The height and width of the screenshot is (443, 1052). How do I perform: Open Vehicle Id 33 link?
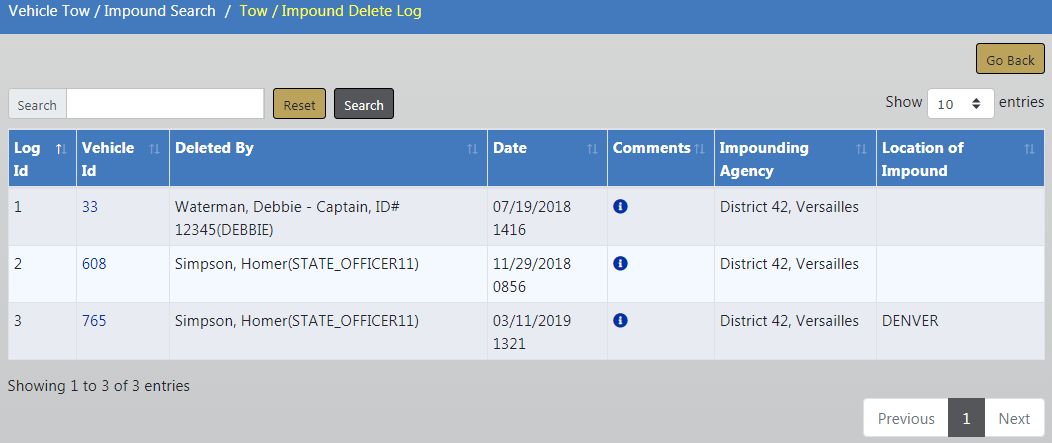pyautogui.click(x=90, y=207)
